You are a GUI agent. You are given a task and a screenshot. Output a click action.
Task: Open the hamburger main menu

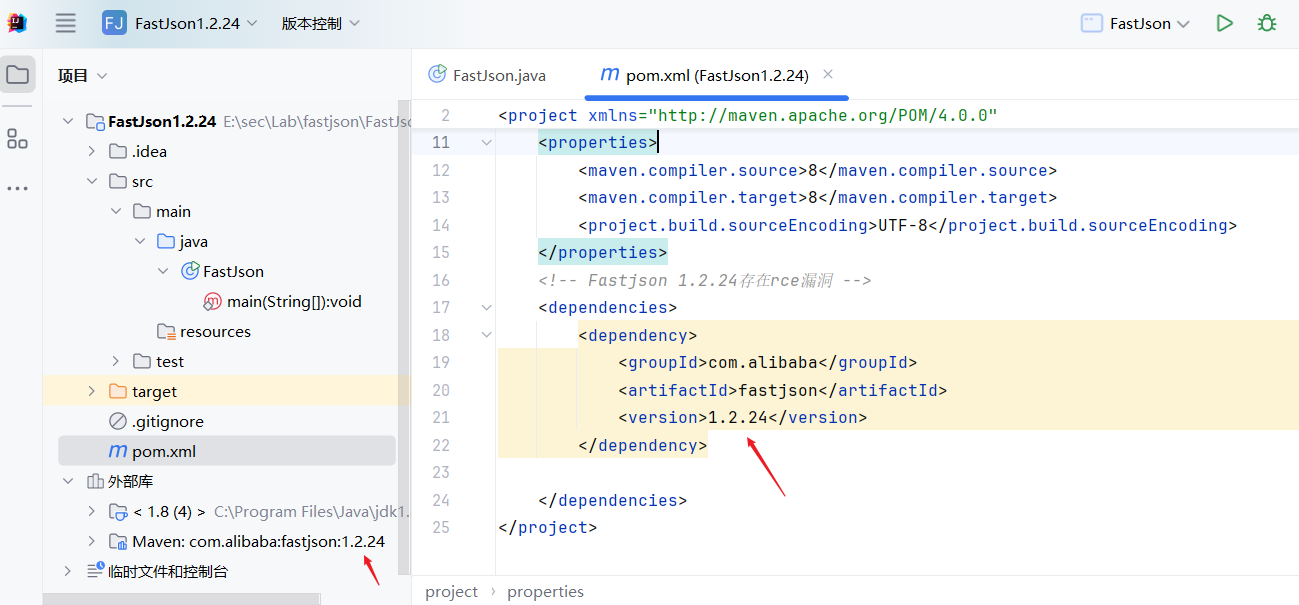(65, 23)
